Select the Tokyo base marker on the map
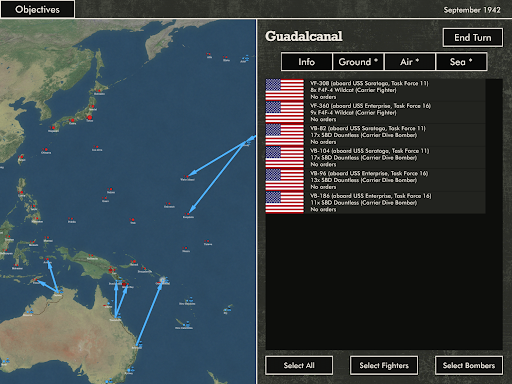 point(89,117)
